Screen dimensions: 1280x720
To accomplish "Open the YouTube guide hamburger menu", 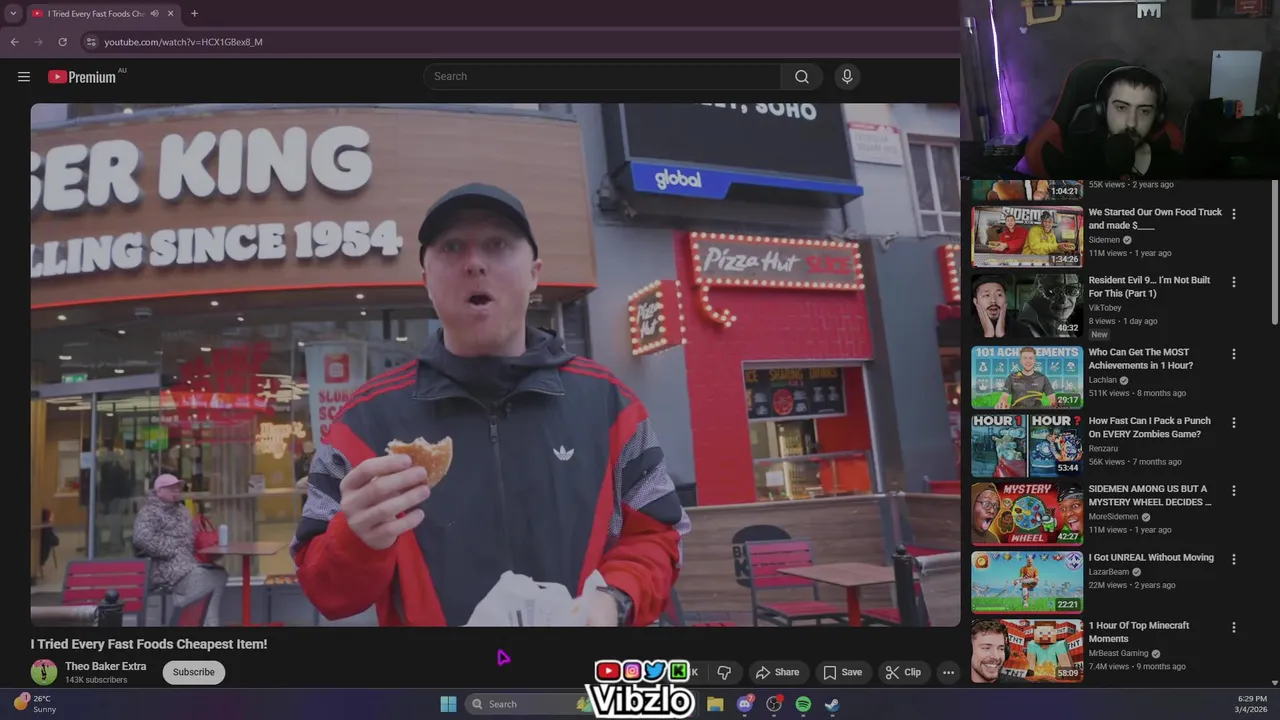I will coord(24,77).
